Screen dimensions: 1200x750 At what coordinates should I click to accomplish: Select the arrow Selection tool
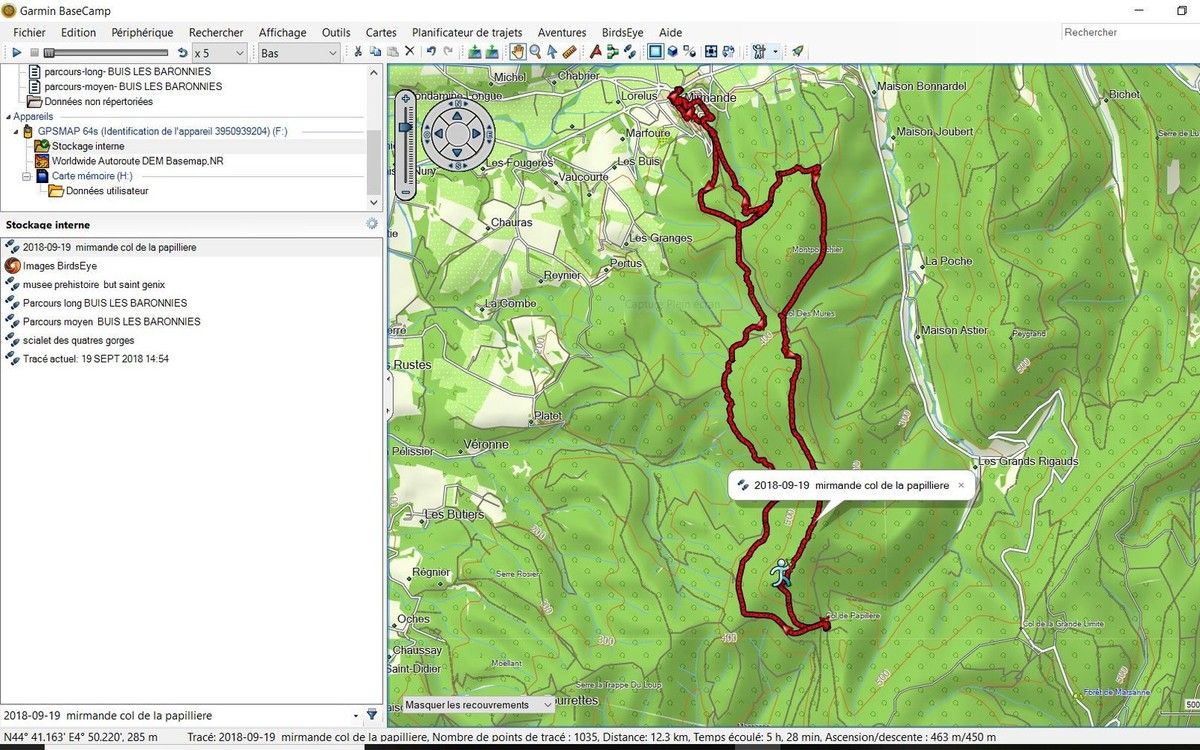[551, 52]
